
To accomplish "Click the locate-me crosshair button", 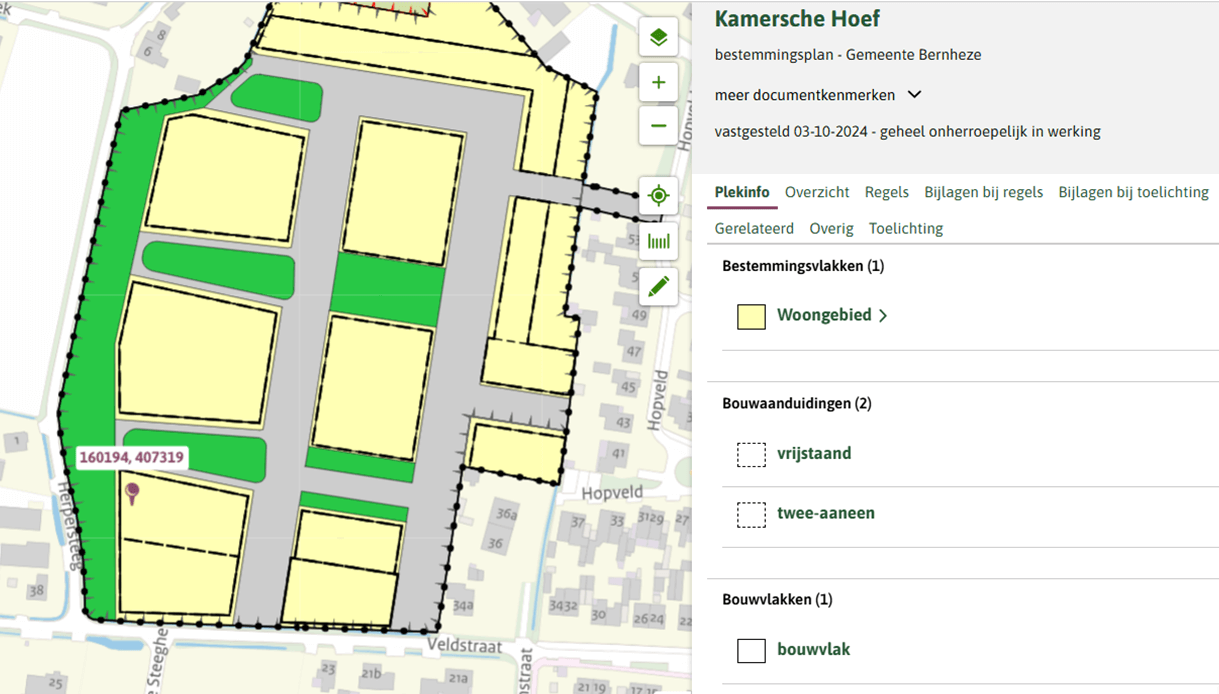I will point(658,195).
